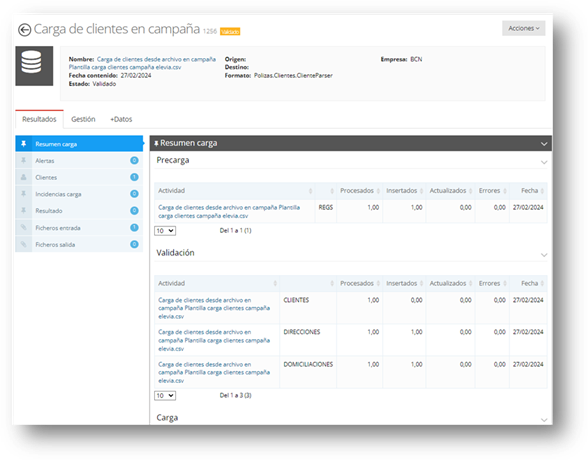Open the Acciones dropdown menu

click(x=524, y=28)
